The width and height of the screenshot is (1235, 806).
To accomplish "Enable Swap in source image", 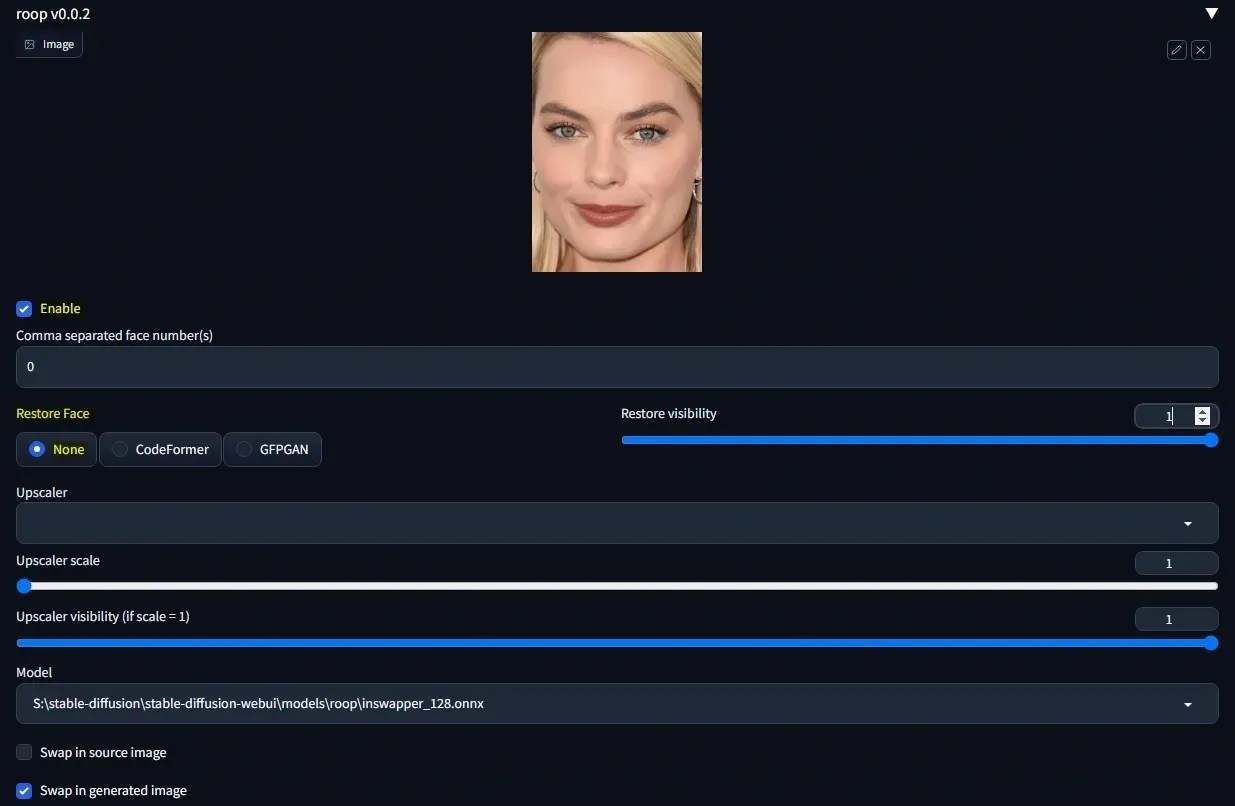I will click(x=23, y=752).
